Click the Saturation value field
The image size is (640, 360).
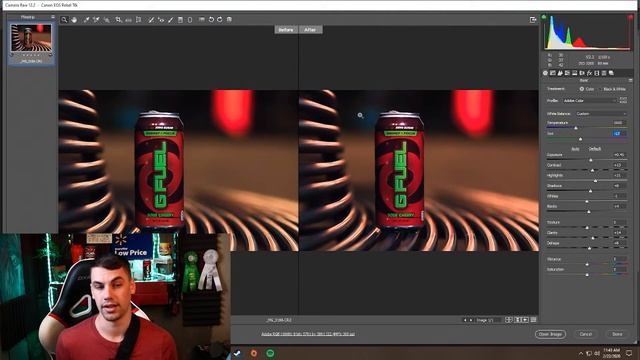coord(619,269)
